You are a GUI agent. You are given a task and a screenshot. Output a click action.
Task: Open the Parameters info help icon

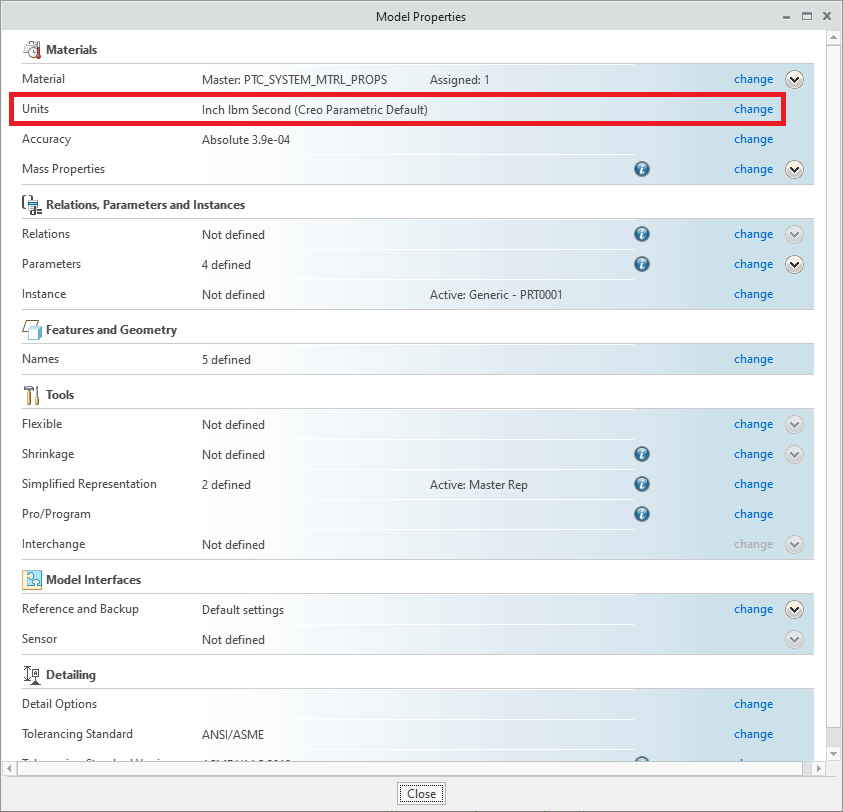pos(642,264)
